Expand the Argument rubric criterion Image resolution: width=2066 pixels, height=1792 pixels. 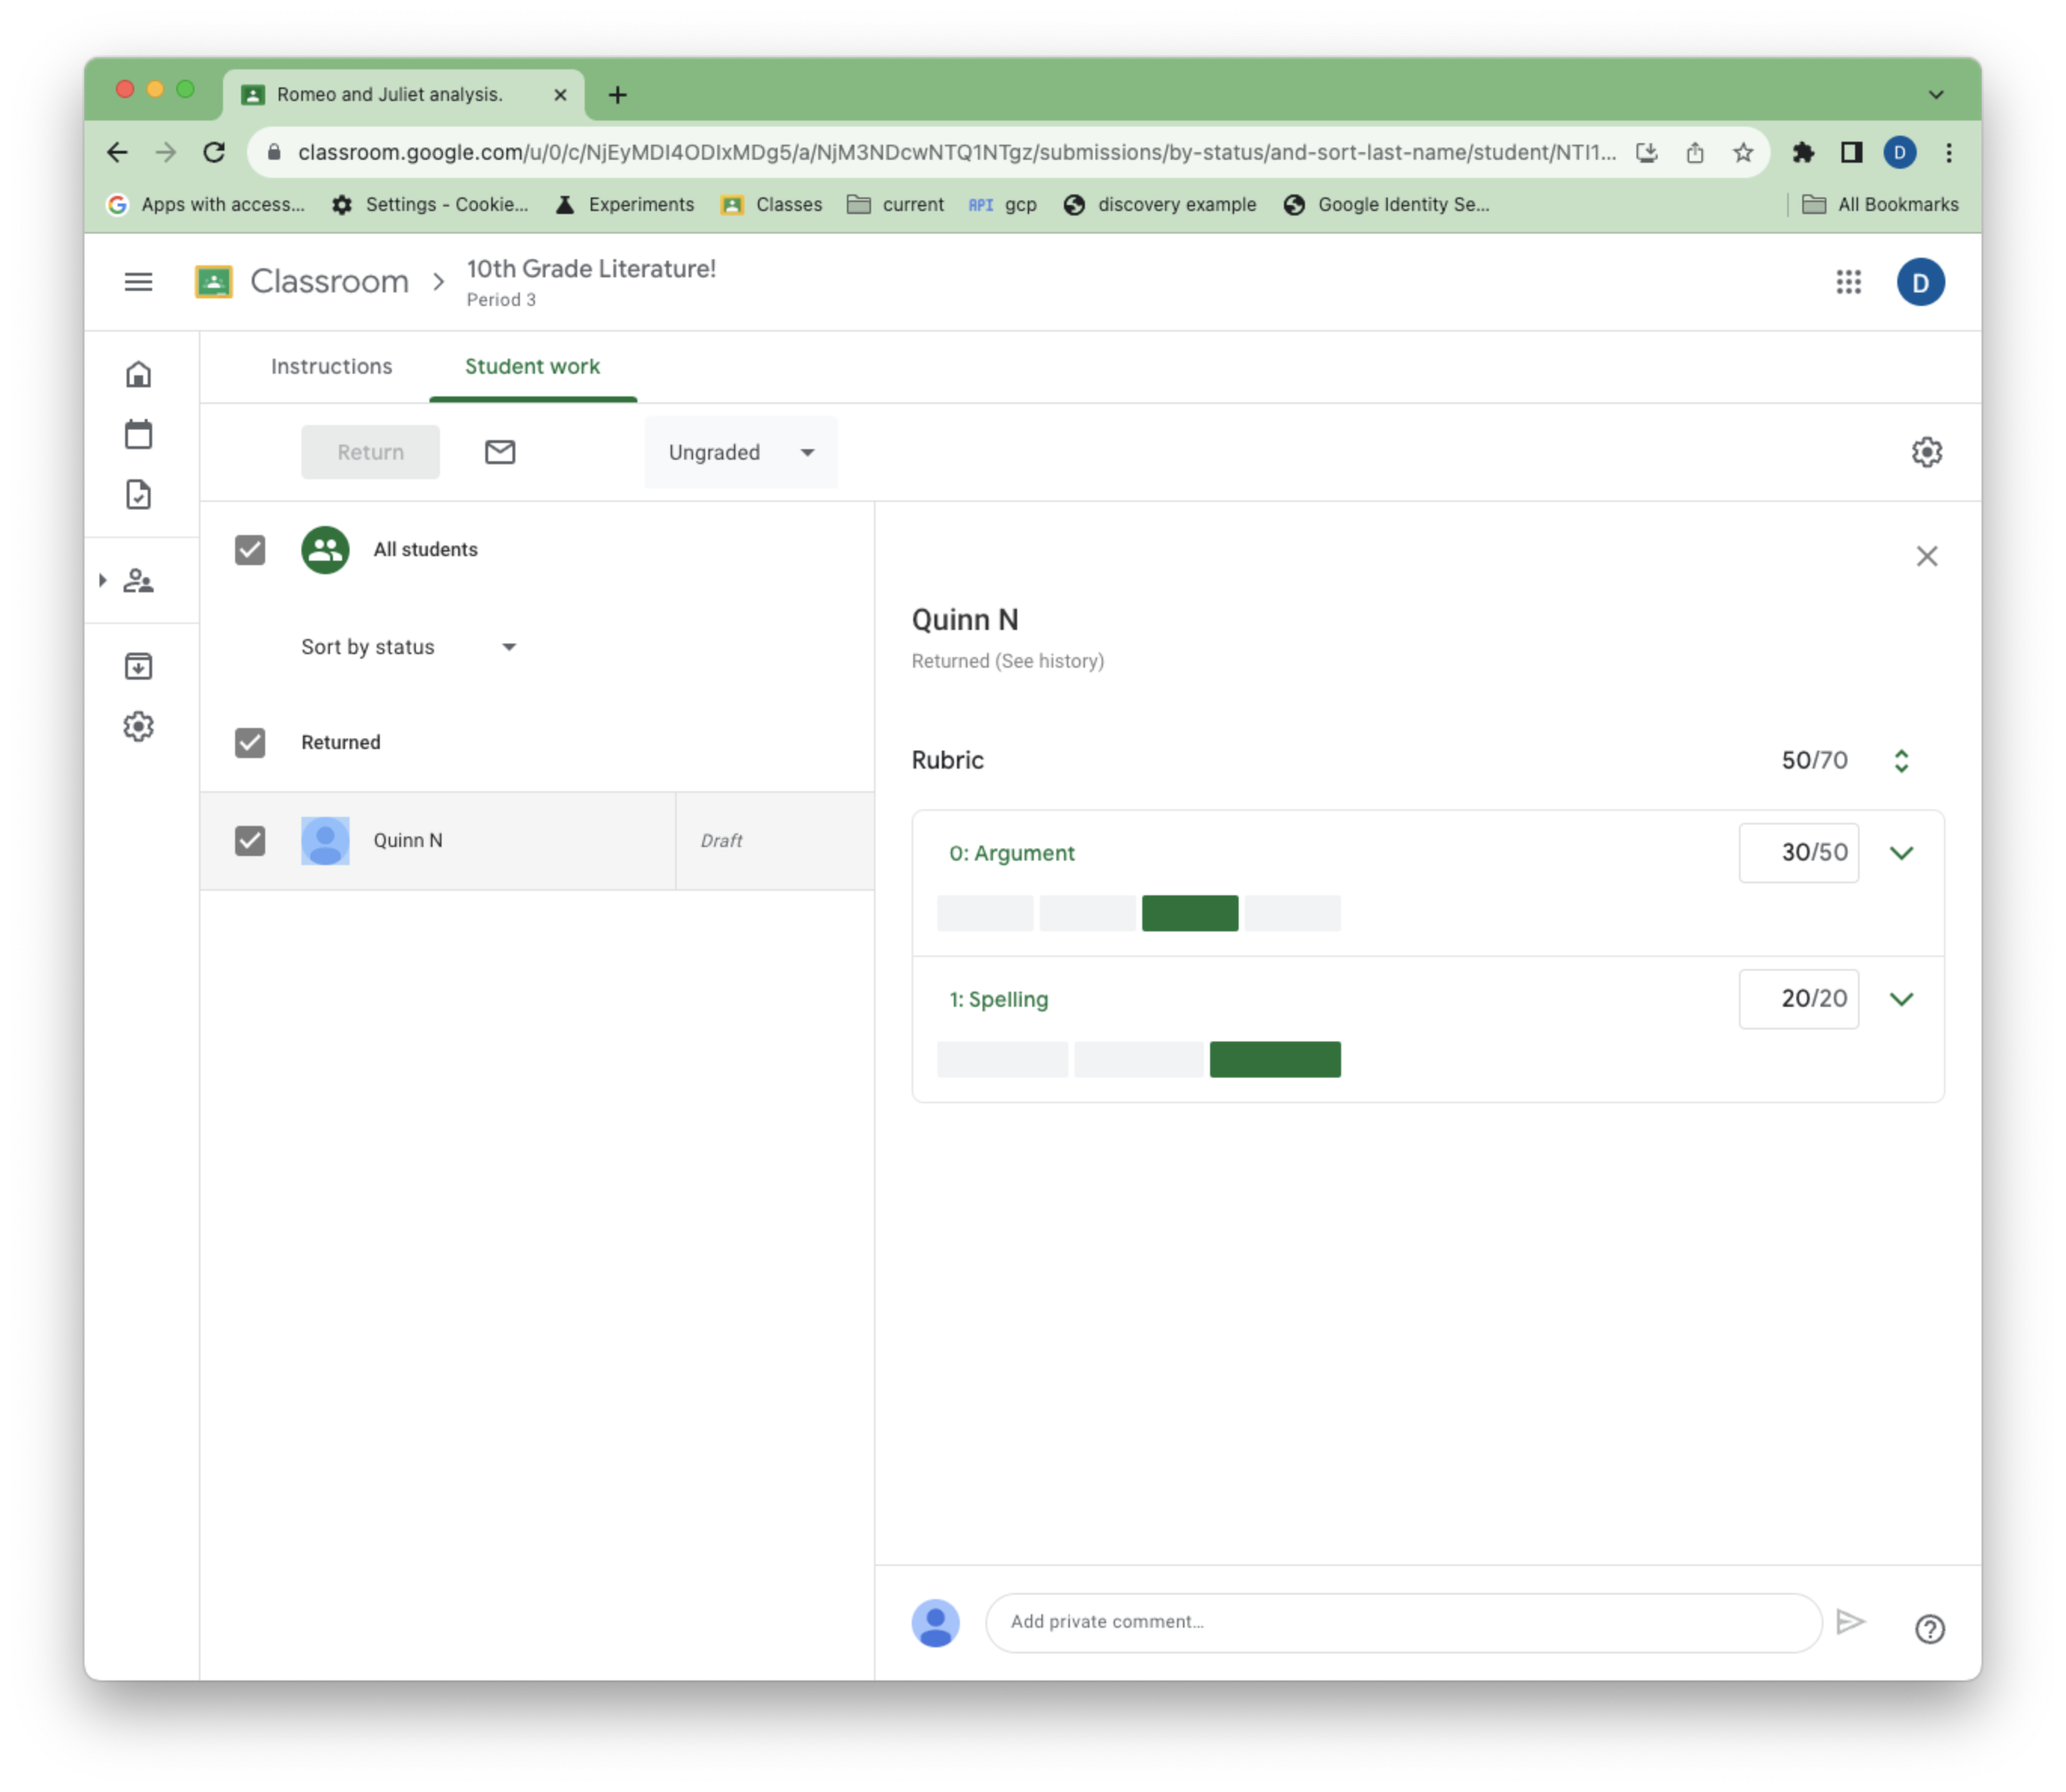[x=1901, y=852]
